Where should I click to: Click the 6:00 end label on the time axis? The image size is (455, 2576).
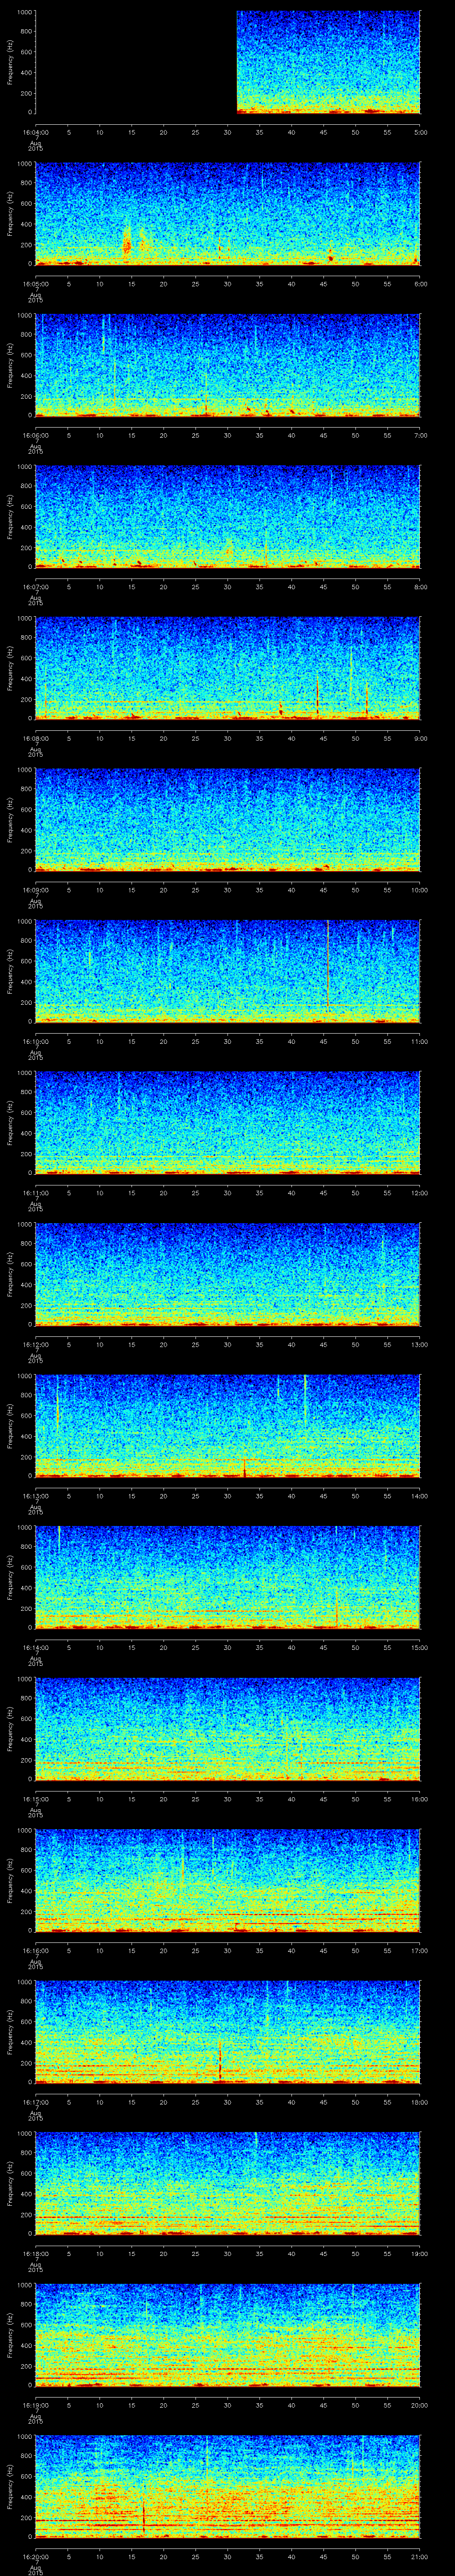(x=420, y=283)
